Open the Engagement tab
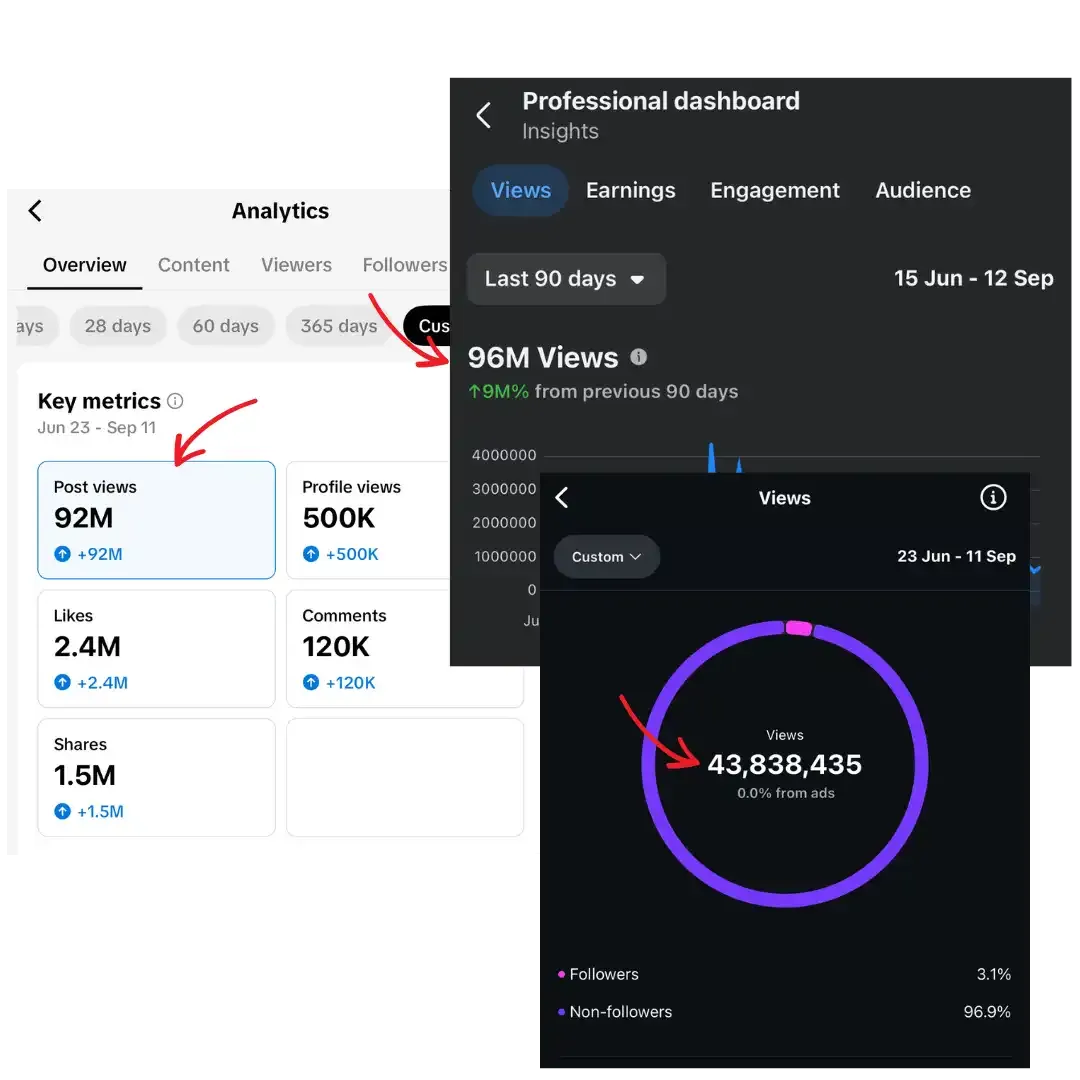1080x1080 pixels. (775, 190)
